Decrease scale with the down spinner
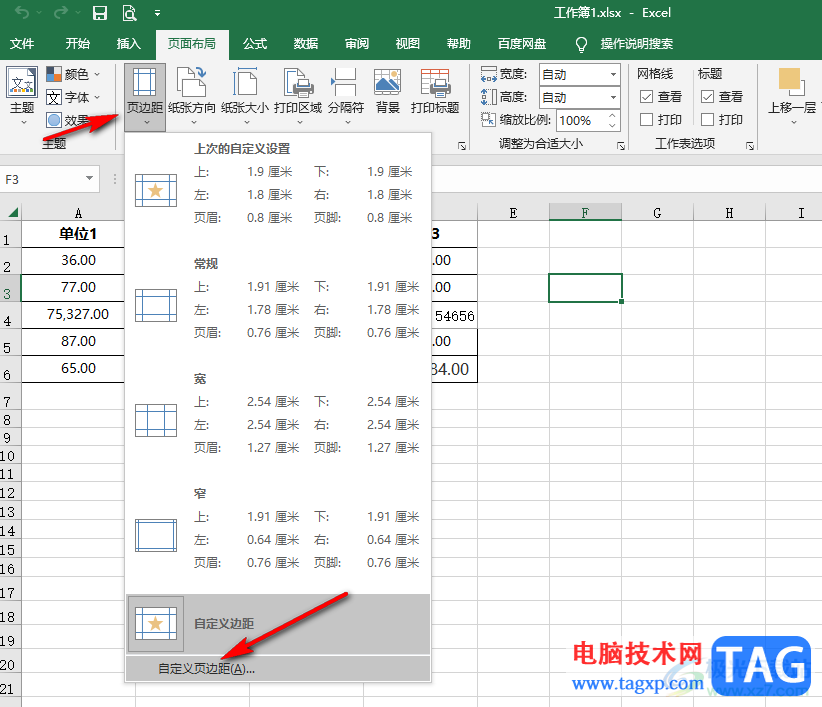The width and height of the screenshot is (822, 707). tap(612, 126)
